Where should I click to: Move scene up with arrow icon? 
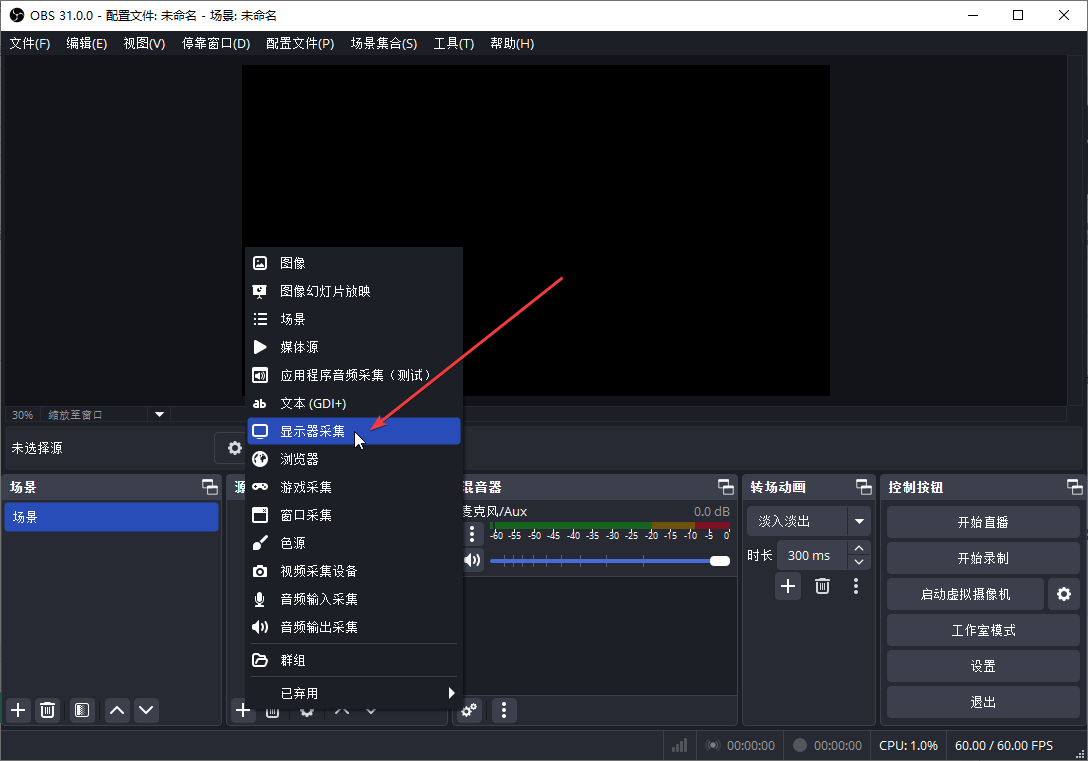coord(117,710)
